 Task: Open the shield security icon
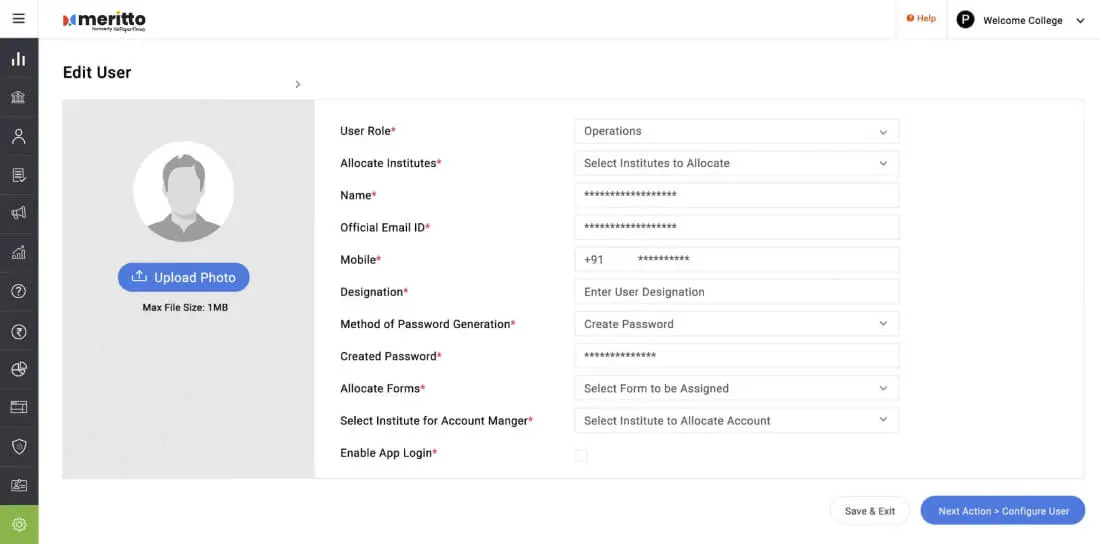(19, 446)
